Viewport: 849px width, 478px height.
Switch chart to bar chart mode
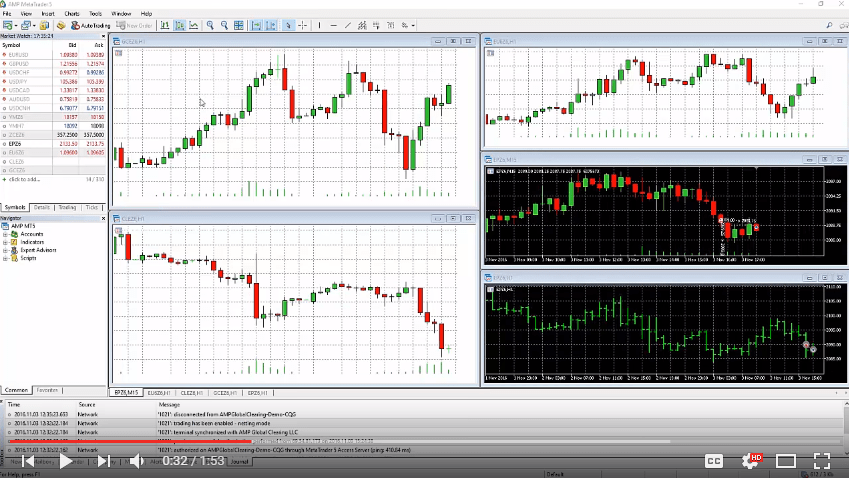pos(165,25)
